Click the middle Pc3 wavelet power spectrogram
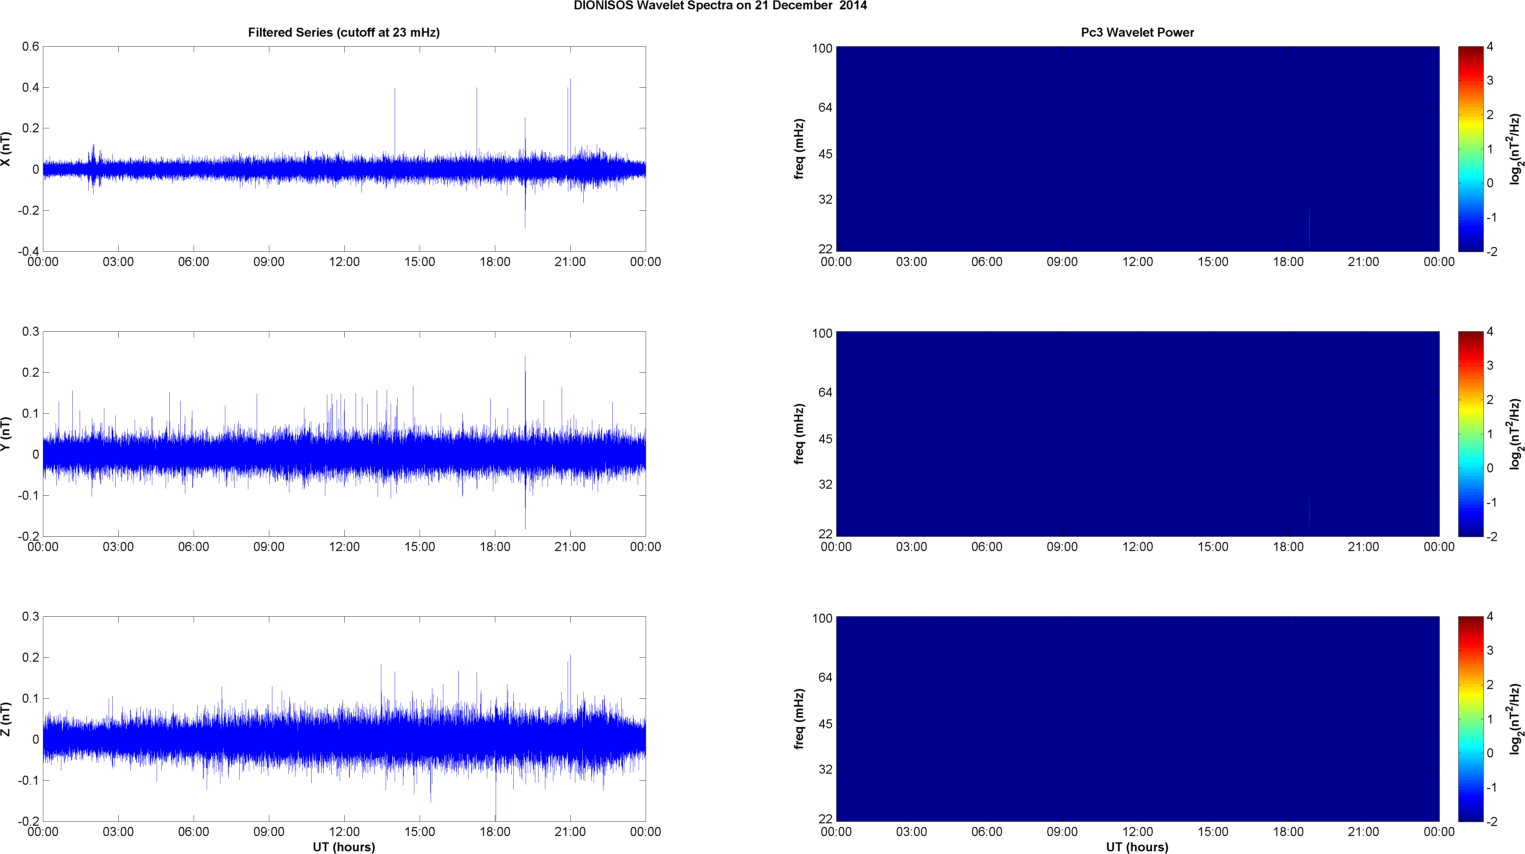1525x854 pixels. [1137, 434]
